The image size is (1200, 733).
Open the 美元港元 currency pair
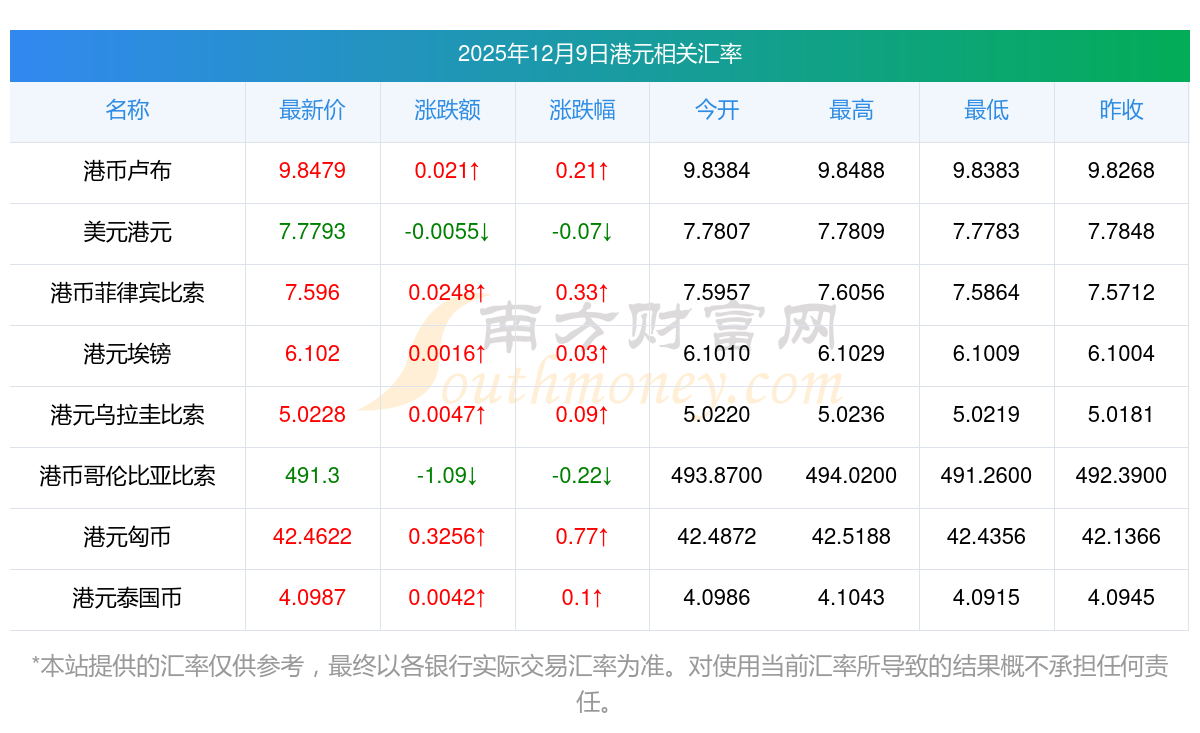click(127, 232)
